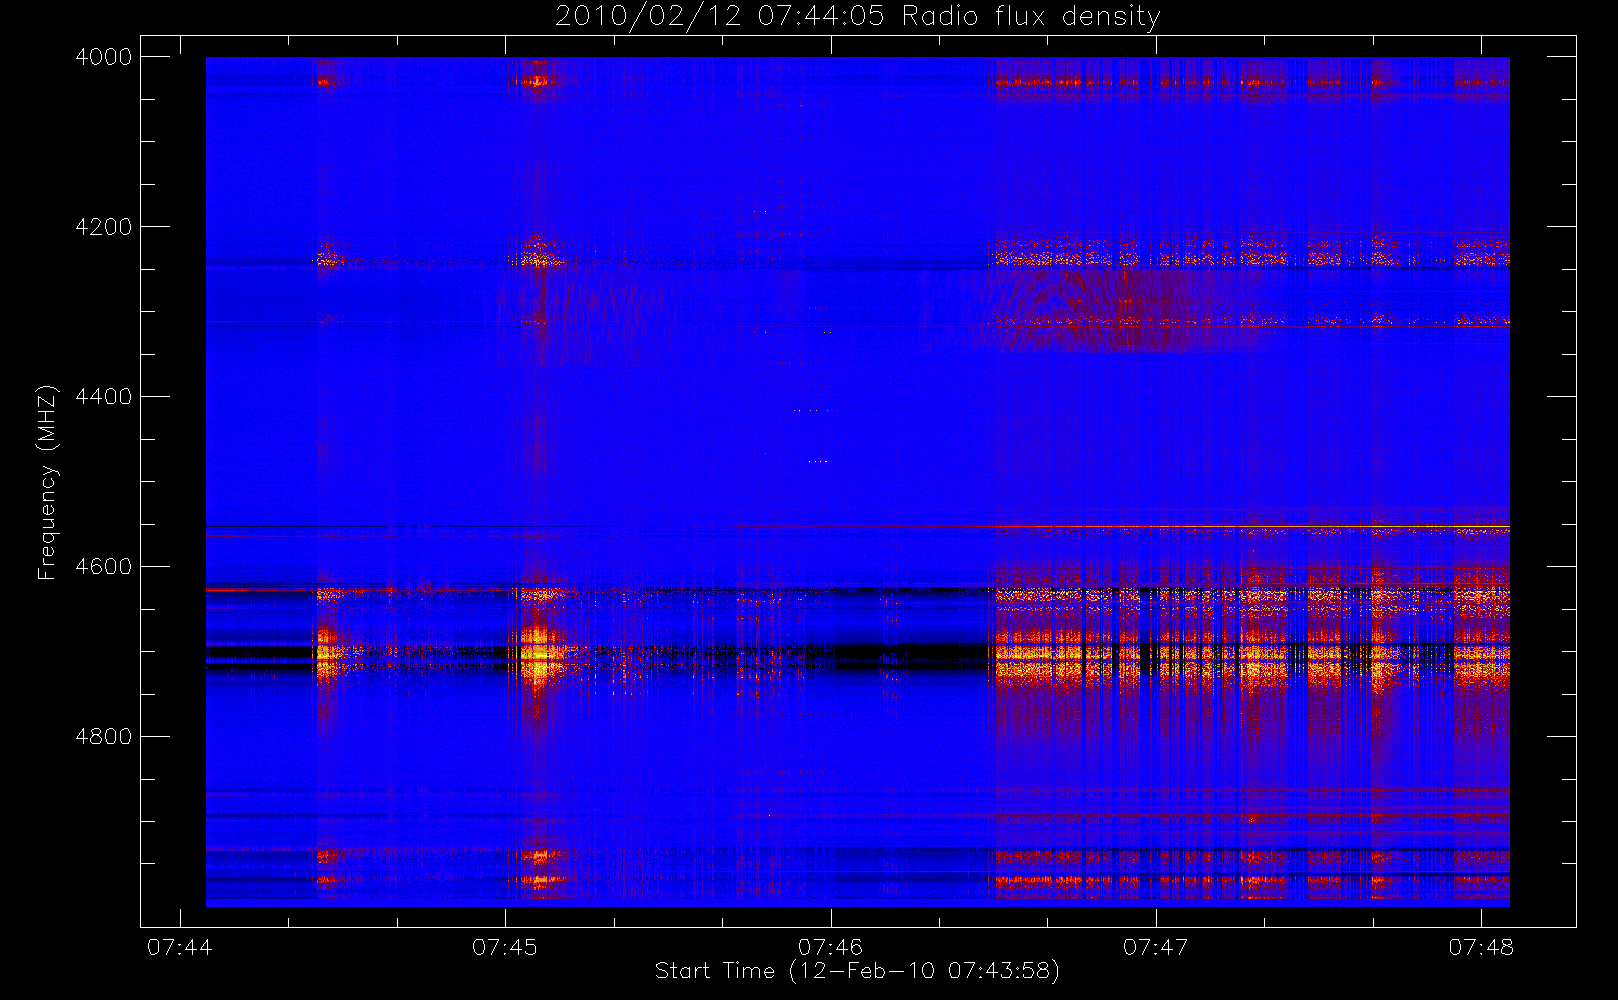This screenshot has height=1000, width=1618.
Task: Select the 4000 frequency tick label
Action: point(104,57)
